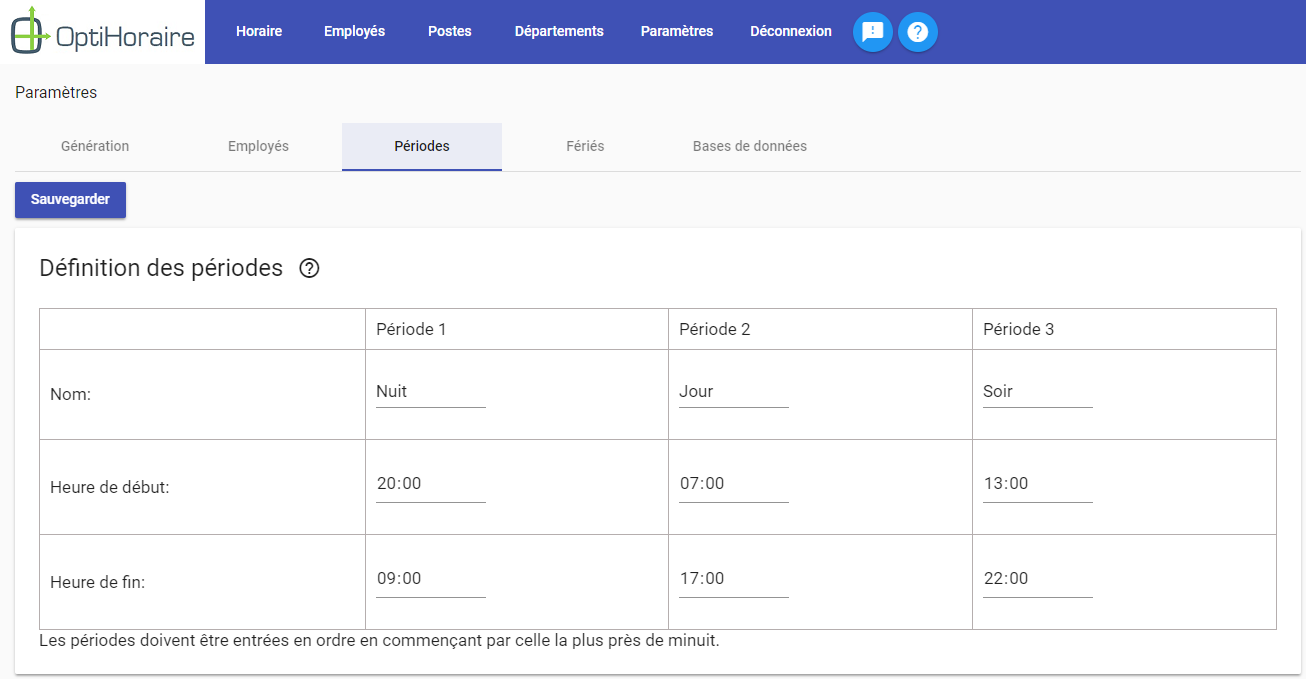Edit end time 22:00 for Période 3

click(1038, 579)
